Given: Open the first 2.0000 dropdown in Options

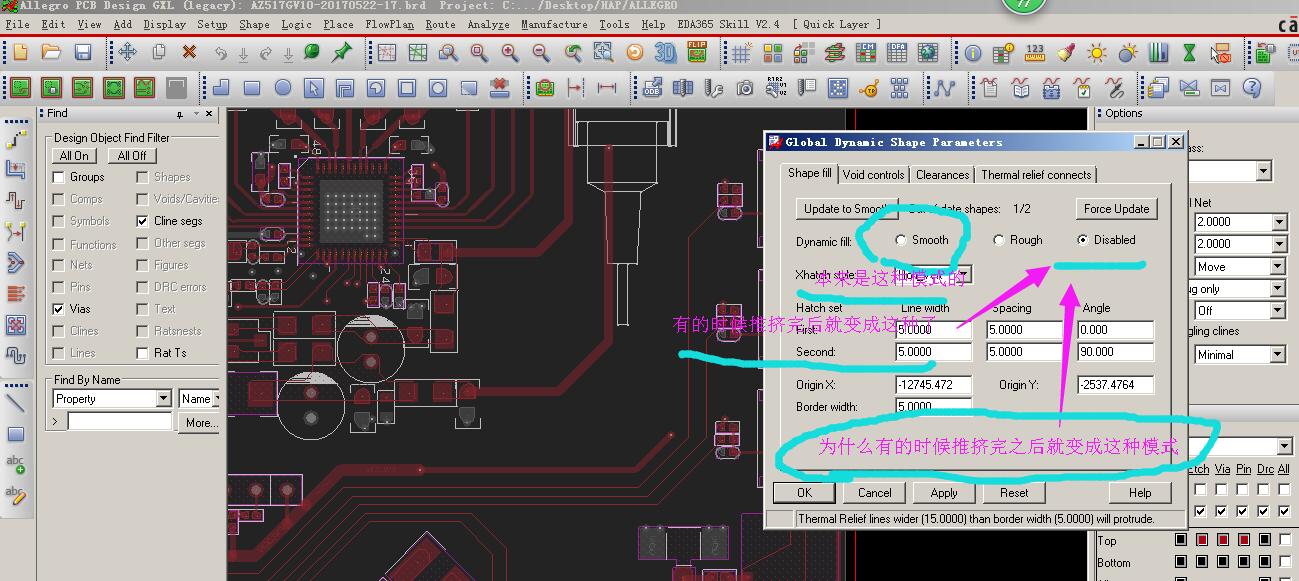Looking at the screenshot, I should [x=1279, y=222].
